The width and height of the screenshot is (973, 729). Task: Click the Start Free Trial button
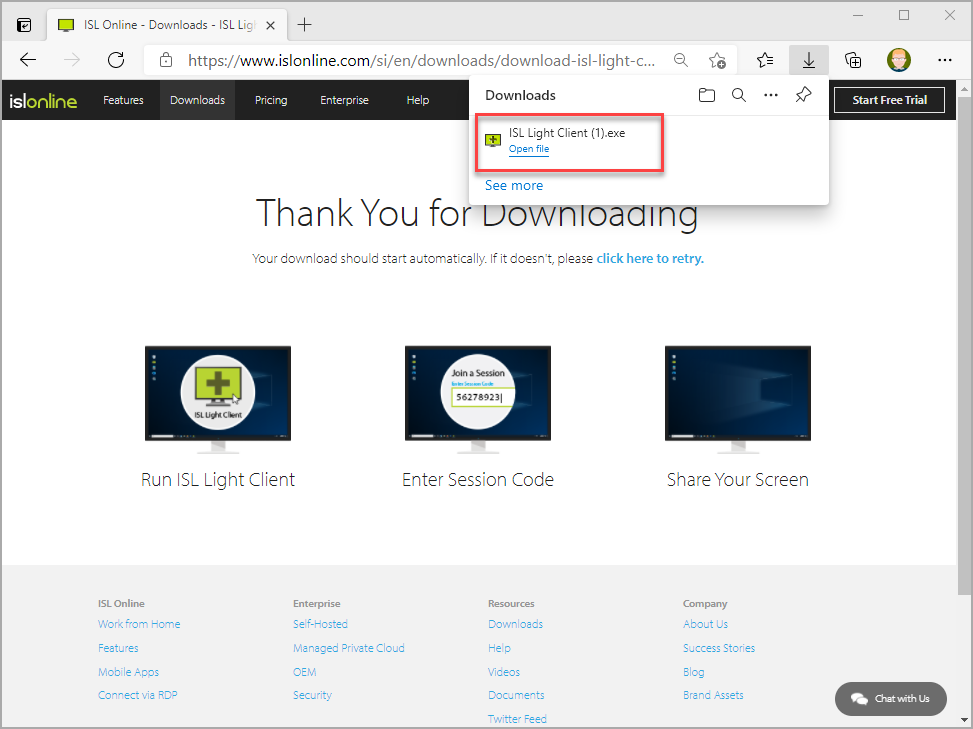pos(888,100)
